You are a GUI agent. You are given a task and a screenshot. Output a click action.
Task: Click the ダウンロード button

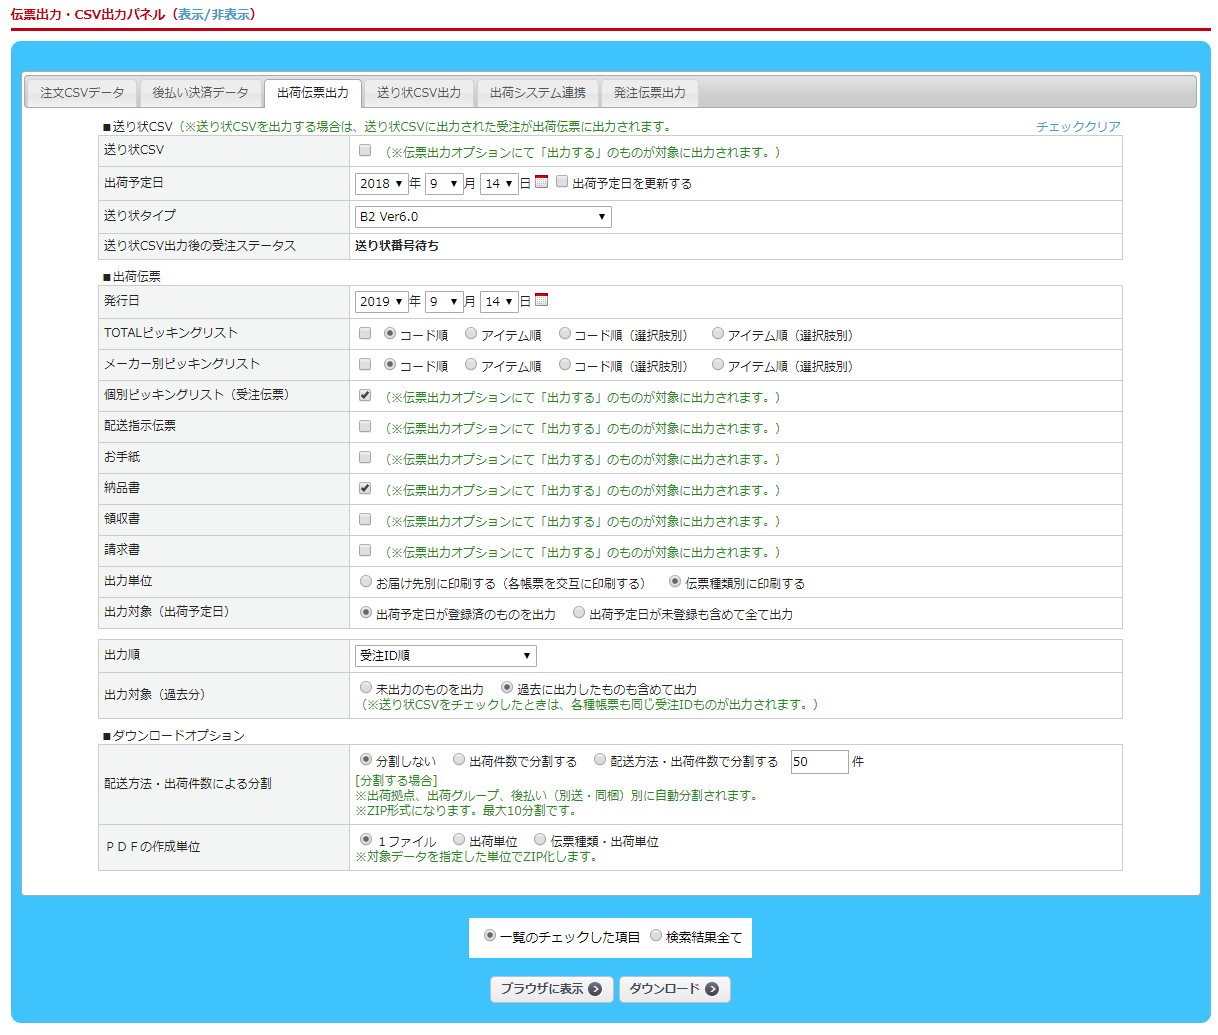(674, 989)
